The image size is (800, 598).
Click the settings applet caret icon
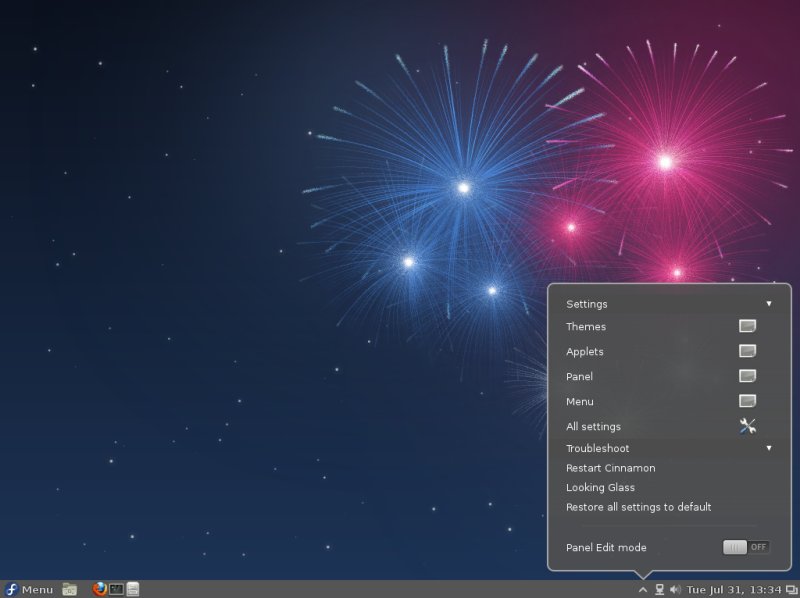pos(643,590)
